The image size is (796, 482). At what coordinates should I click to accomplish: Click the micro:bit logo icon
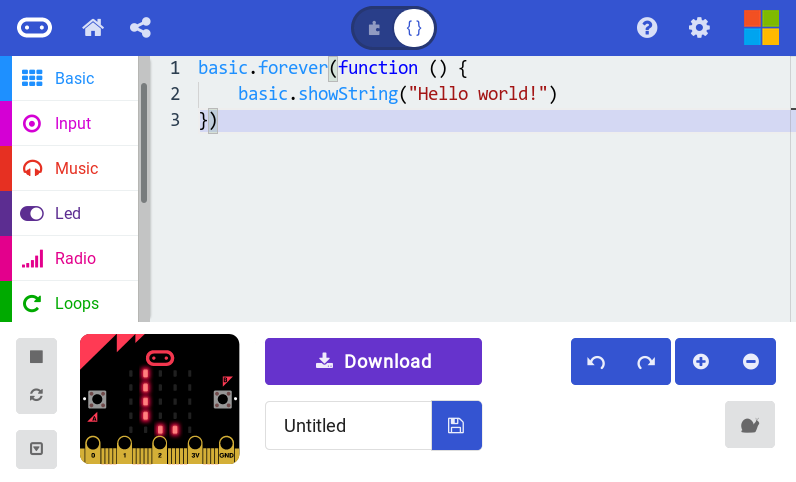pos(34,28)
